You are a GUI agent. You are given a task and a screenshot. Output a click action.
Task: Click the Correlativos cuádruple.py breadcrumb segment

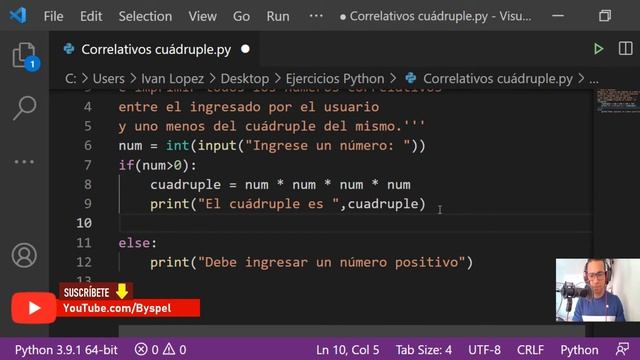pos(498,78)
